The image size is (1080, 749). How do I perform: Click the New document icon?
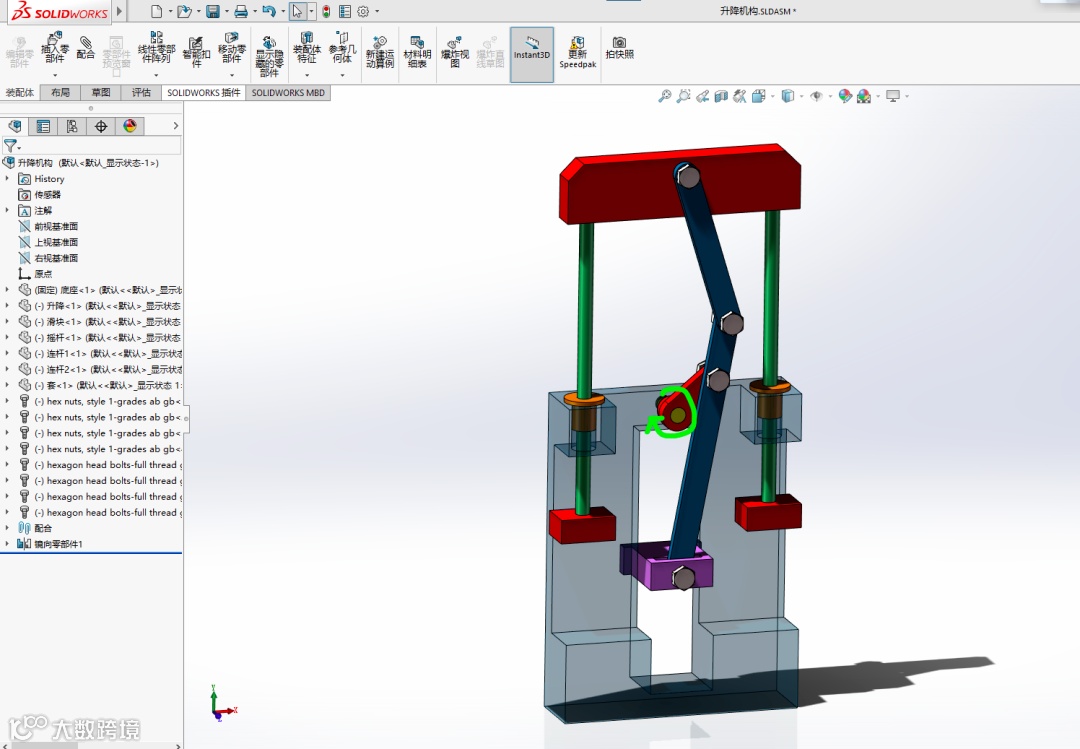click(156, 11)
